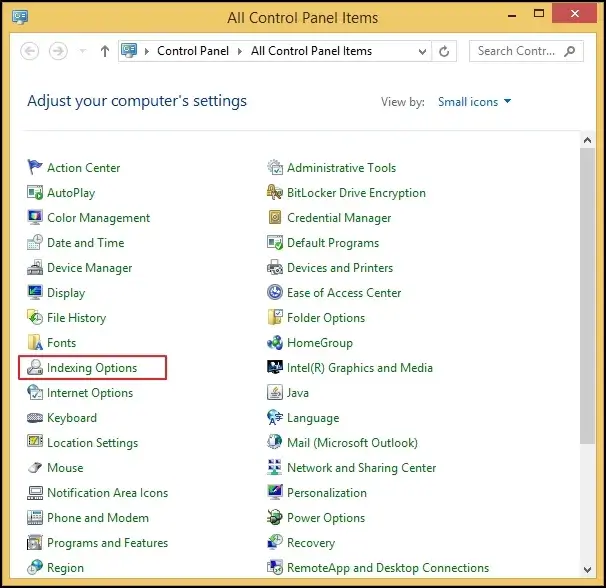Viewport: 606px width, 588px height.
Task: Click the All Control Panel Items breadcrumb
Action: pos(311,51)
